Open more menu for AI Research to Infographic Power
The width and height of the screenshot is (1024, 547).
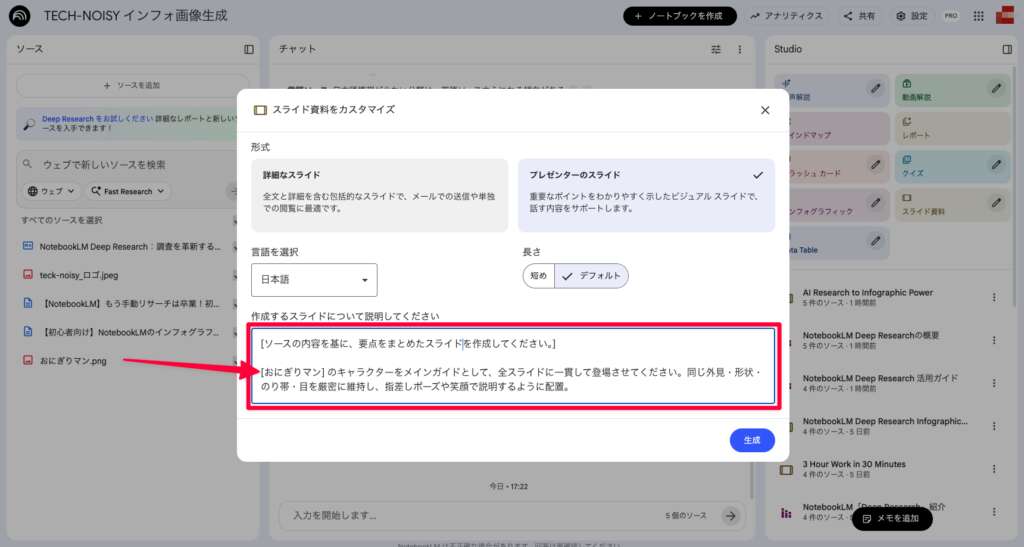[x=994, y=298]
